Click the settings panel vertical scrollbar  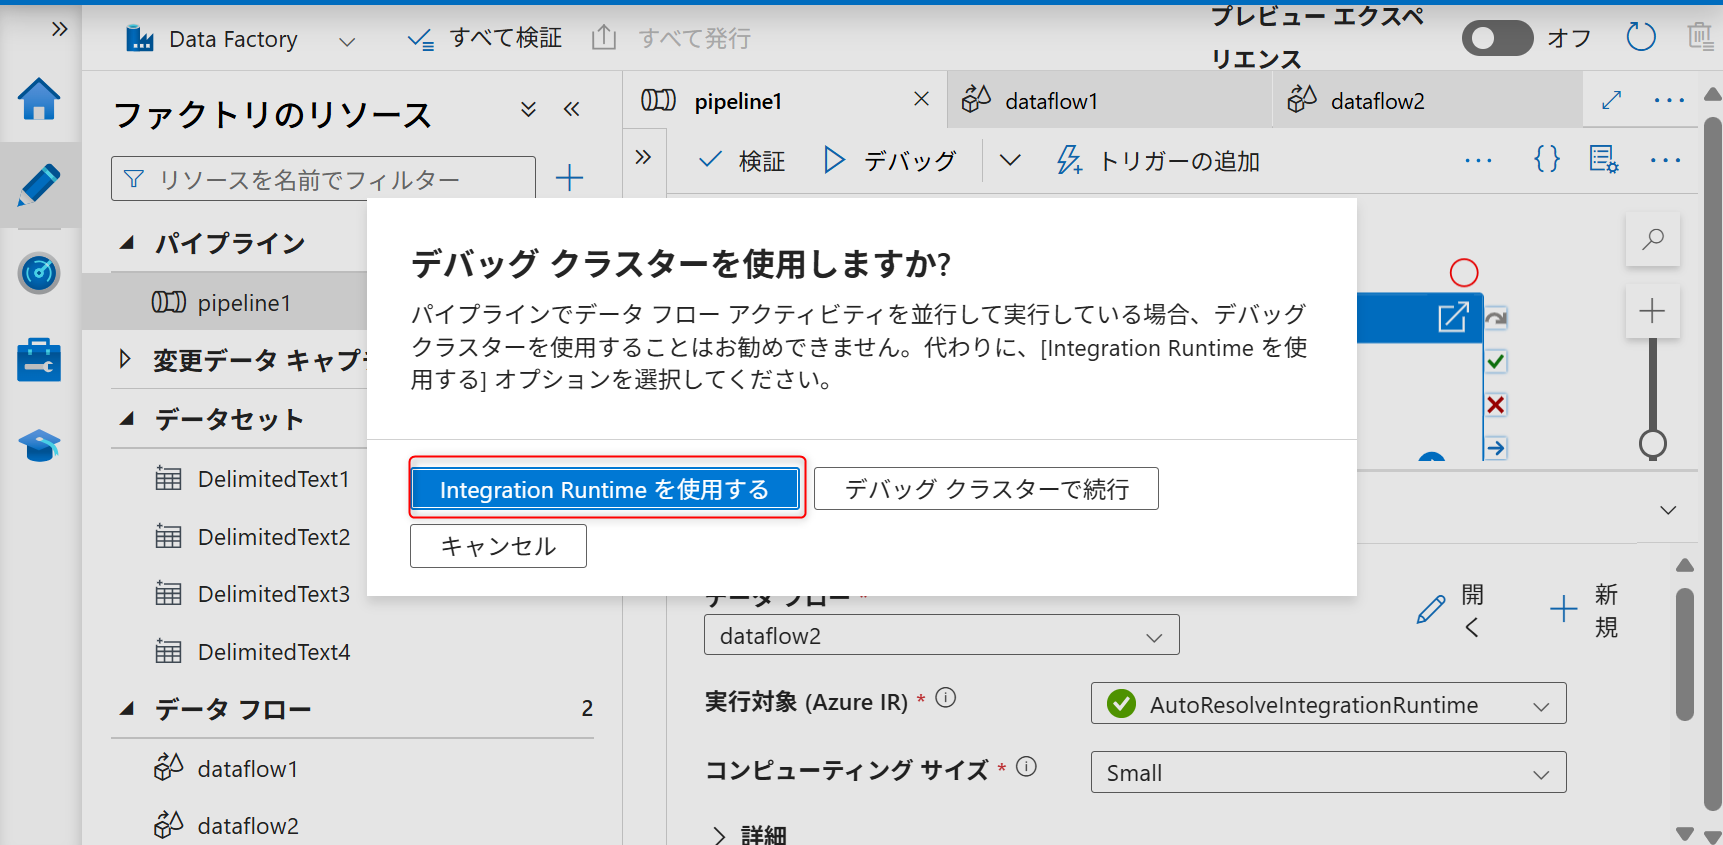[1685, 655]
